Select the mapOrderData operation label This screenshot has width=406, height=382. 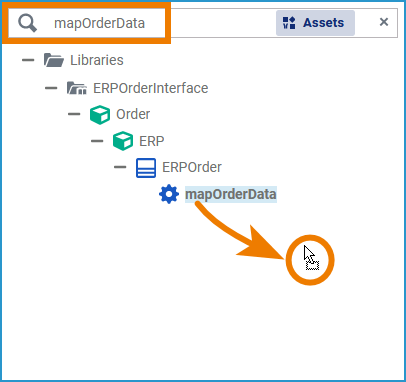click(231, 194)
